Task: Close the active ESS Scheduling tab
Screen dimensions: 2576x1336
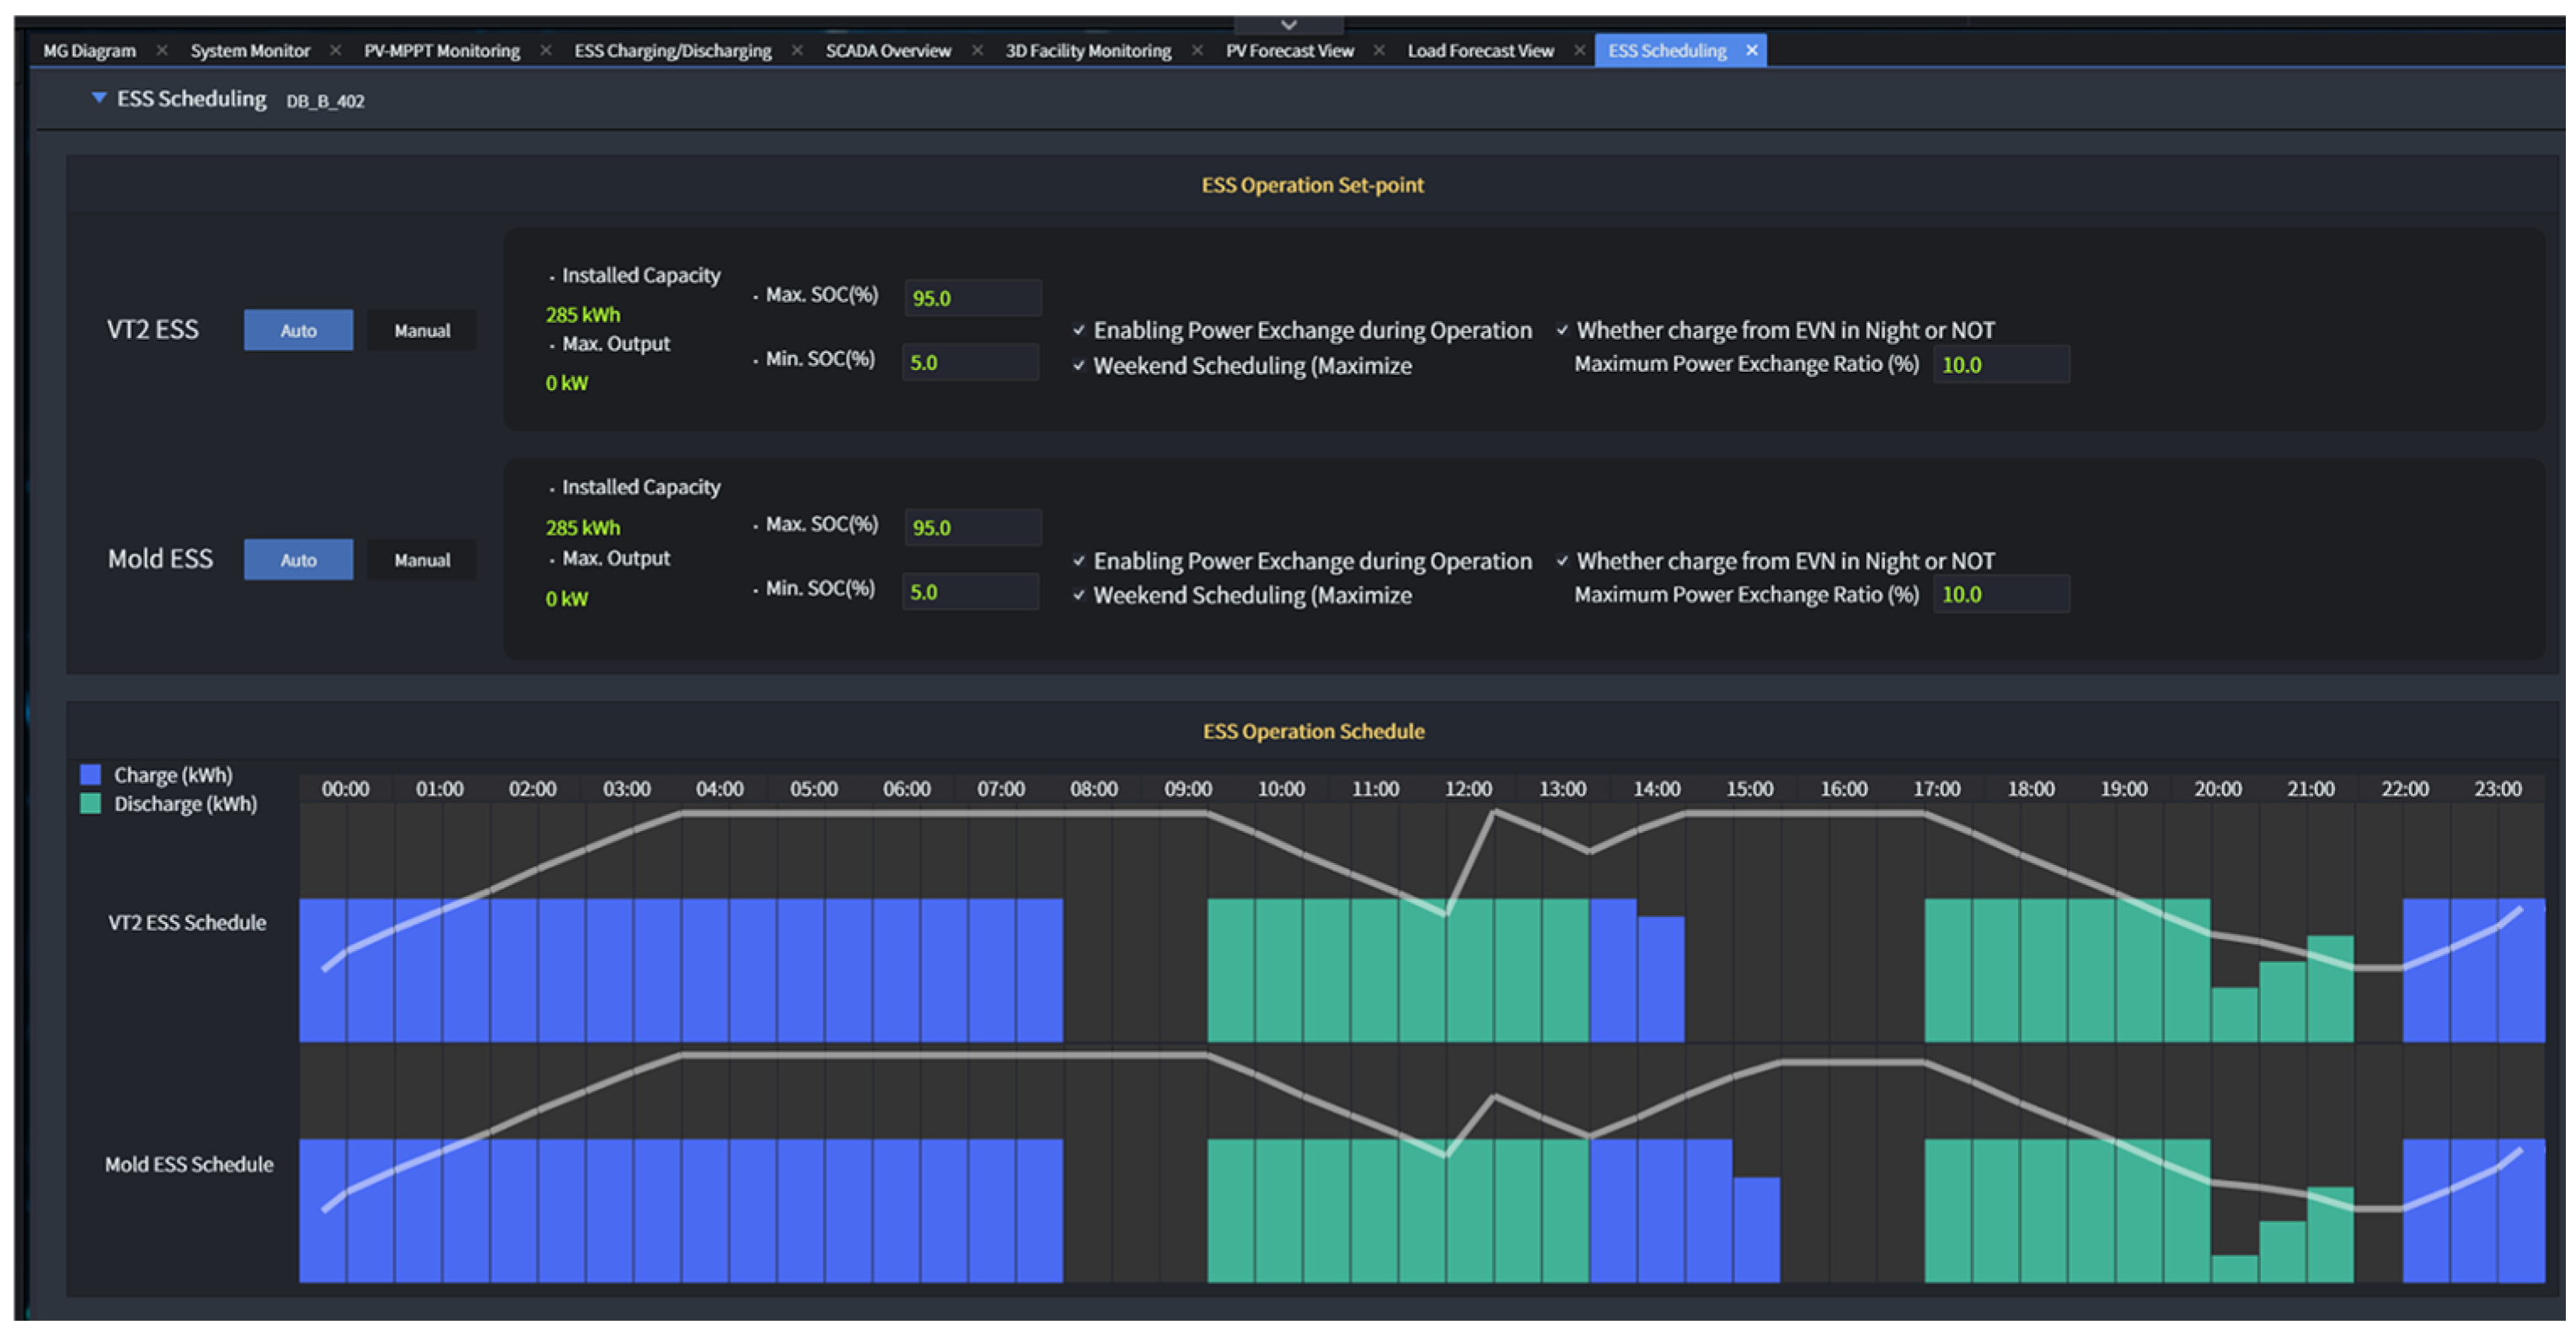Action: coord(1751,50)
